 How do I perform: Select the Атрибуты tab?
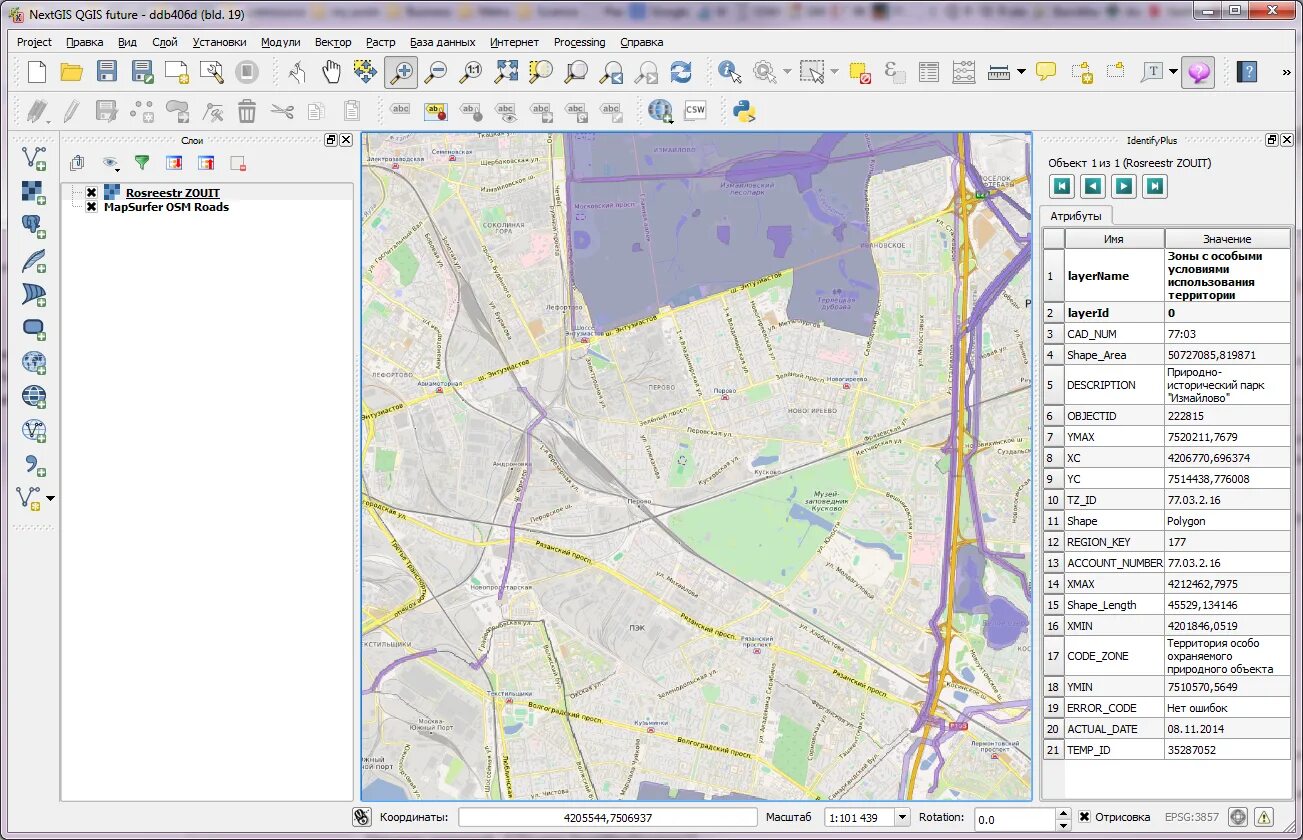1076,216
